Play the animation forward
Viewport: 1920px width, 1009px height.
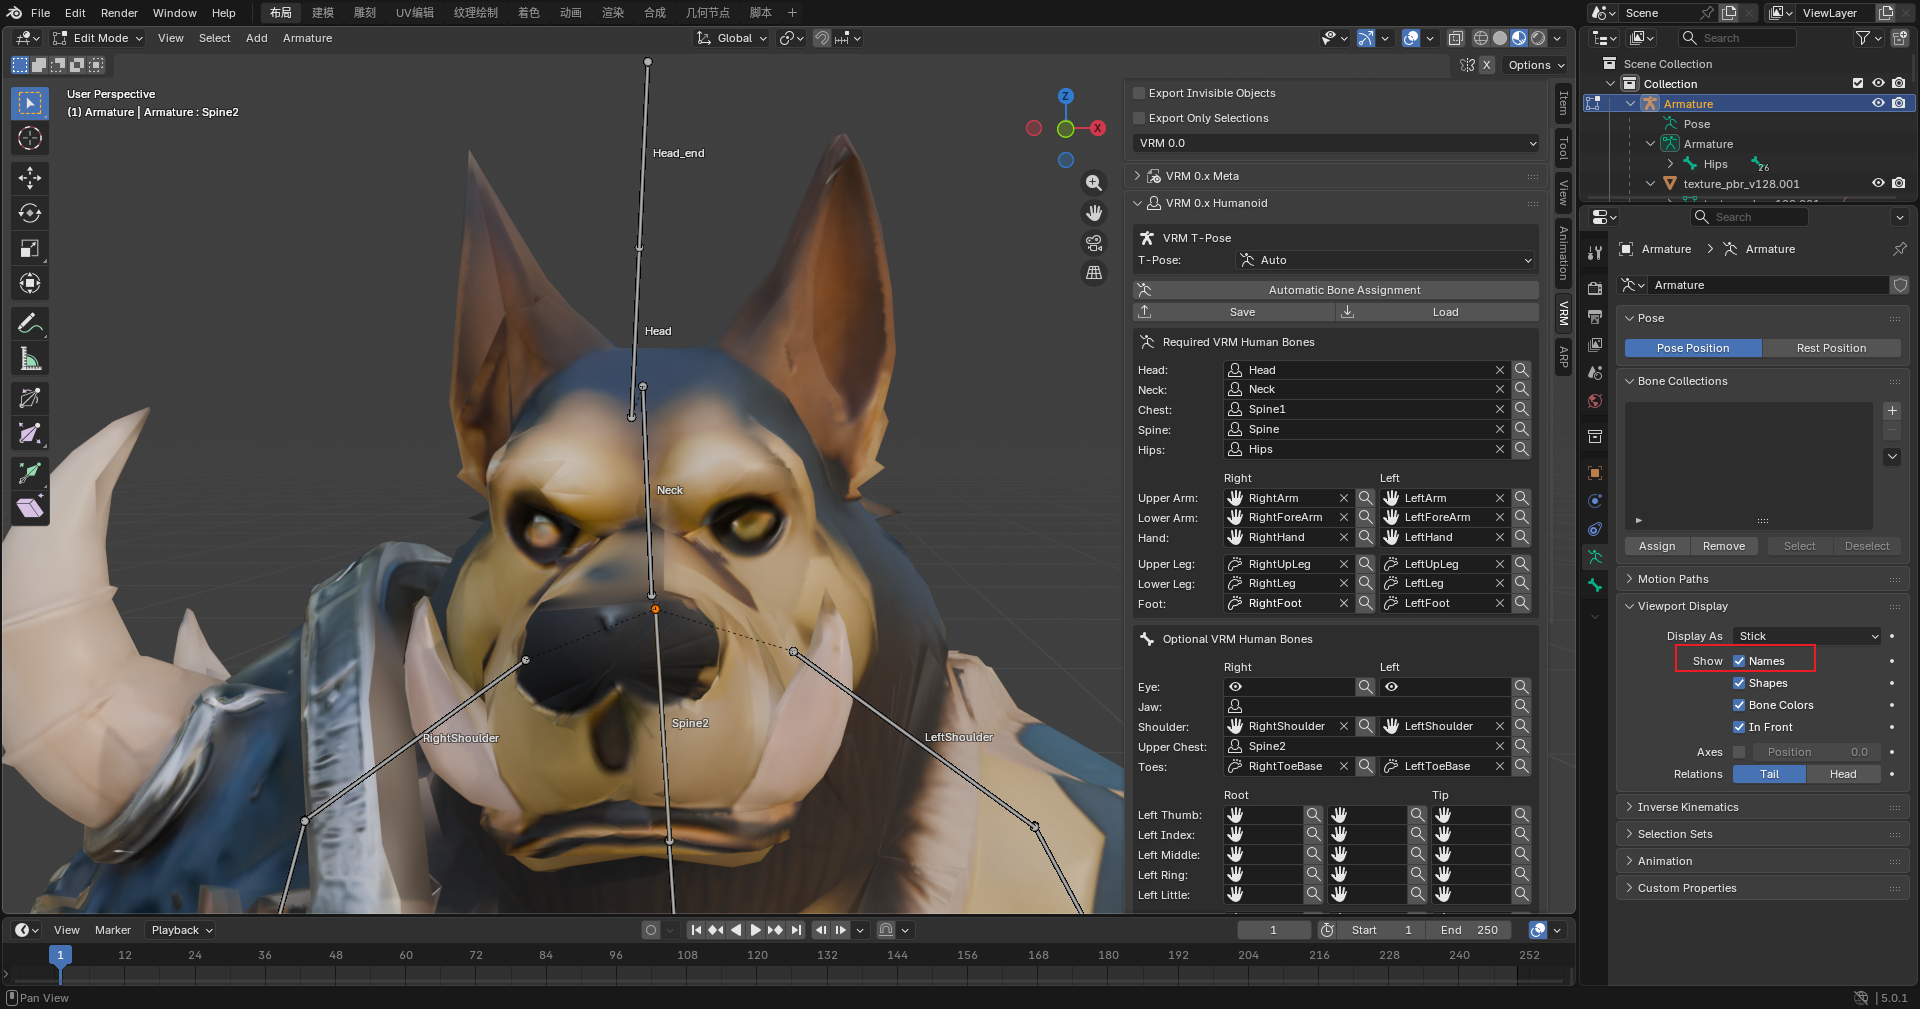coord(756,930)
